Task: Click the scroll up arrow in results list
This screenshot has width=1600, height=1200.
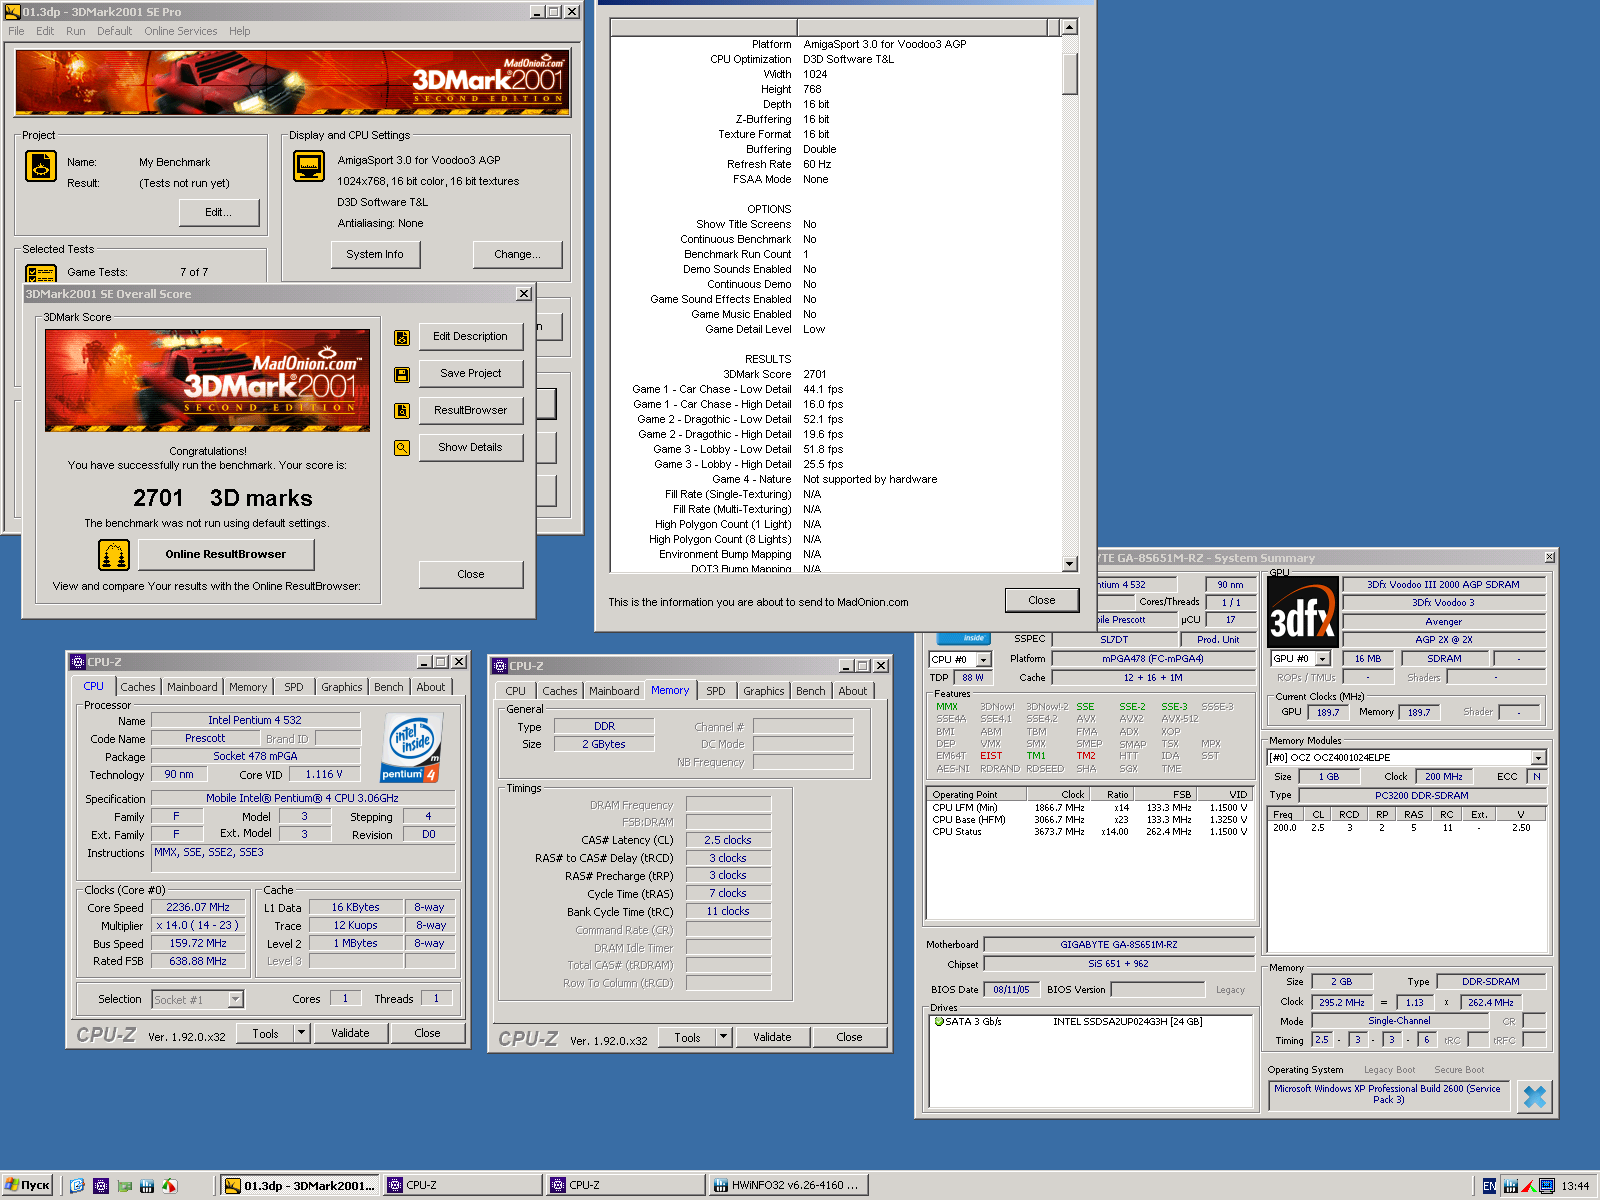Action: [1069, 28]
